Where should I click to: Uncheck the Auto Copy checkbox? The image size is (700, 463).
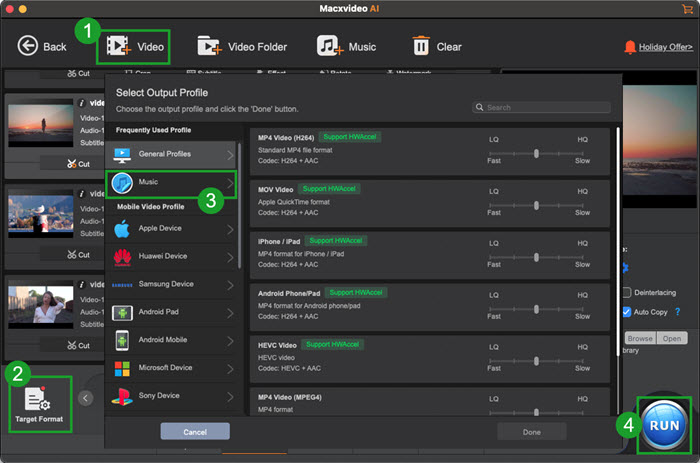[x=627, y=312]
